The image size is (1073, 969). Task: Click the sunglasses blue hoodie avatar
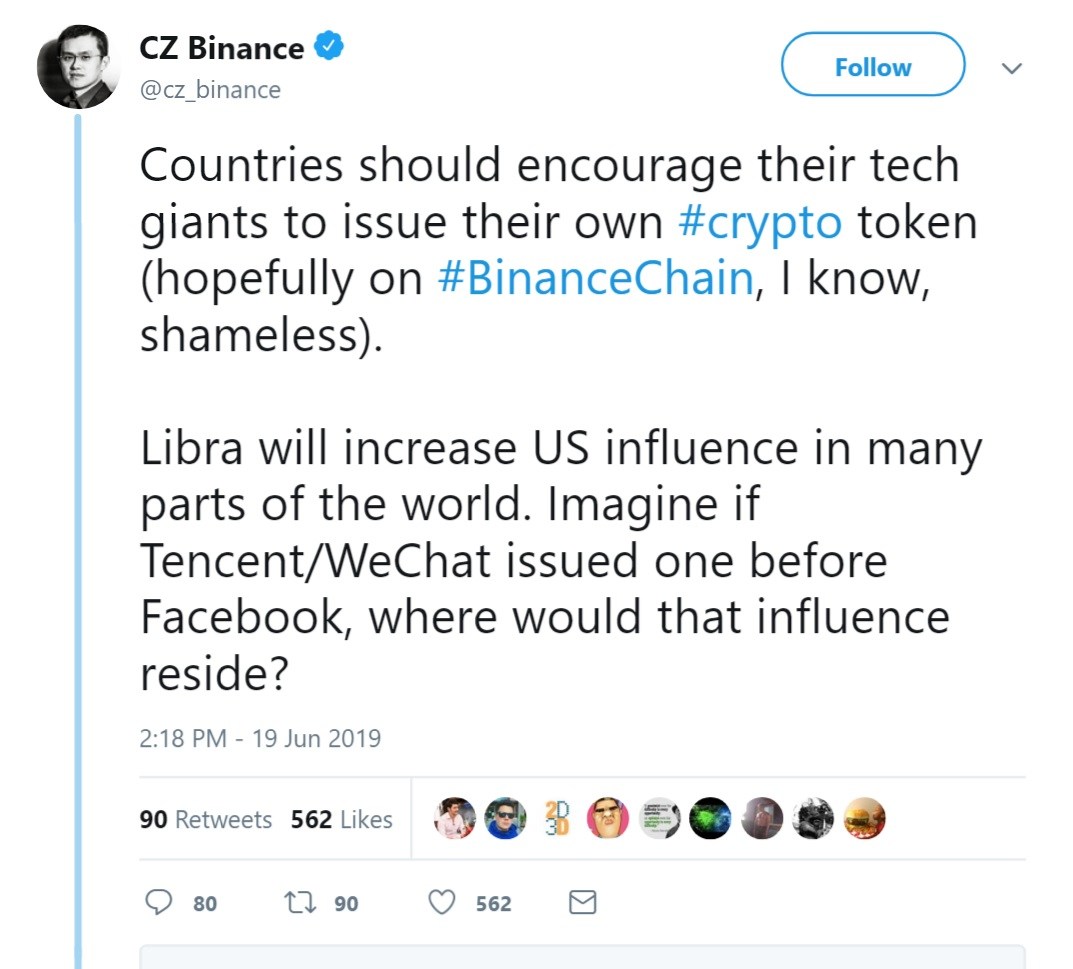pyautogui.click(x=505, y=818)
